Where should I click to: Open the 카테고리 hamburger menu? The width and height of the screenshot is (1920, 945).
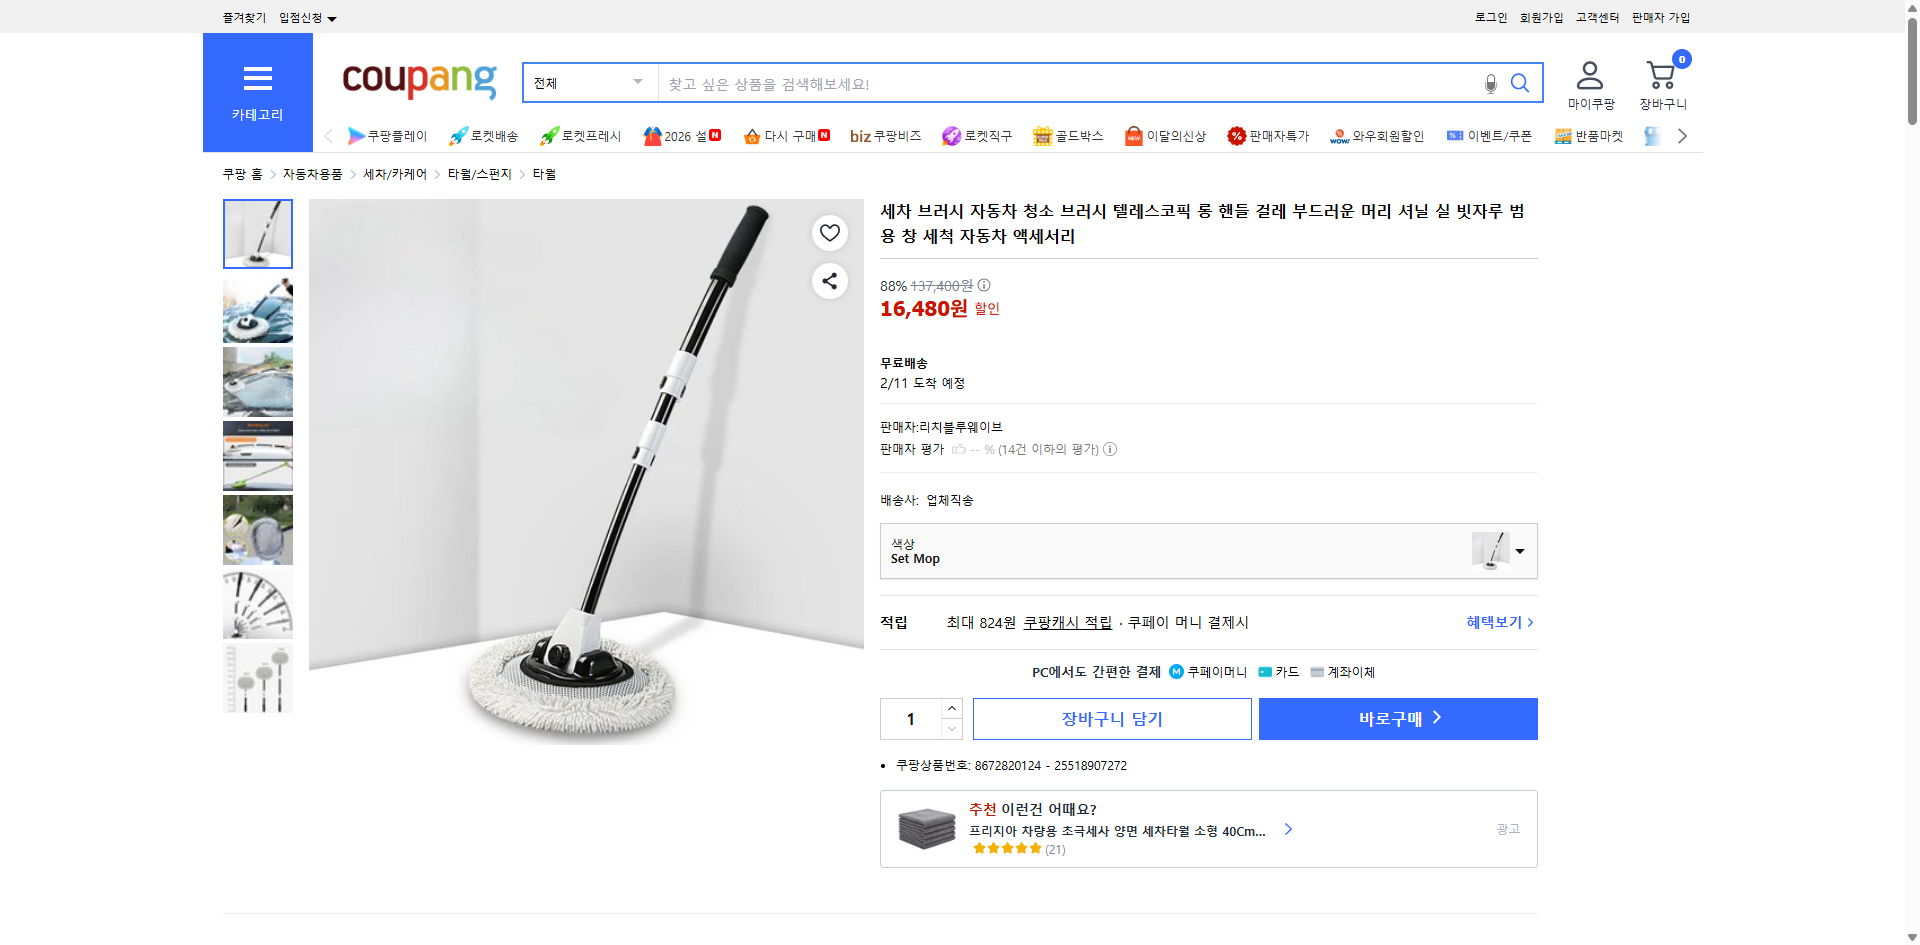coord(257,79)
